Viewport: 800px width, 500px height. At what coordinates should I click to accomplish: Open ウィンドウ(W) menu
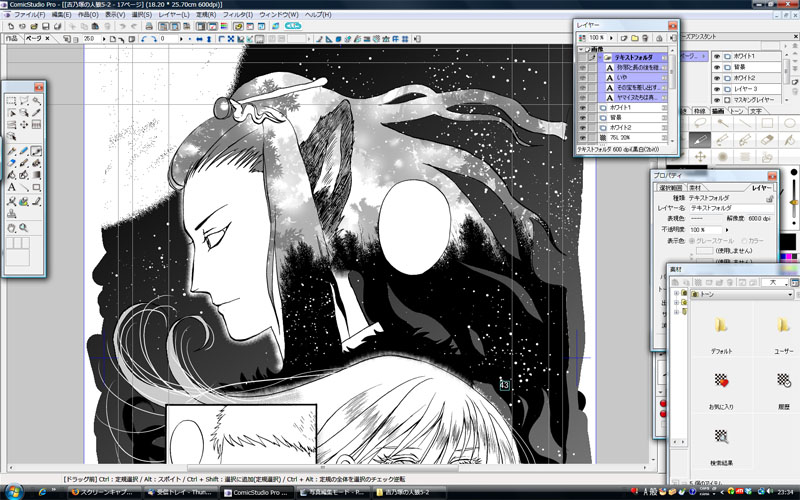(279, 15)
